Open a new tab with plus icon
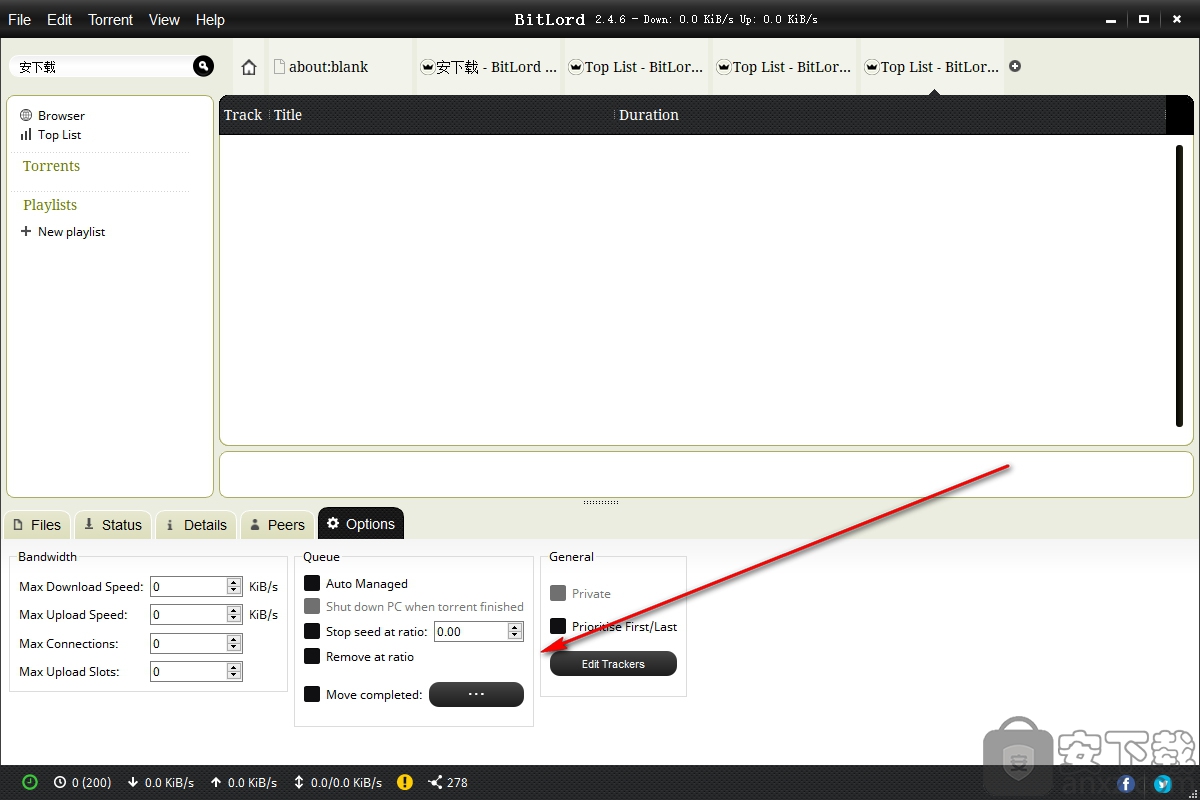The image size is (1200, 800). pyautogui.click(x=1015, y=66)
